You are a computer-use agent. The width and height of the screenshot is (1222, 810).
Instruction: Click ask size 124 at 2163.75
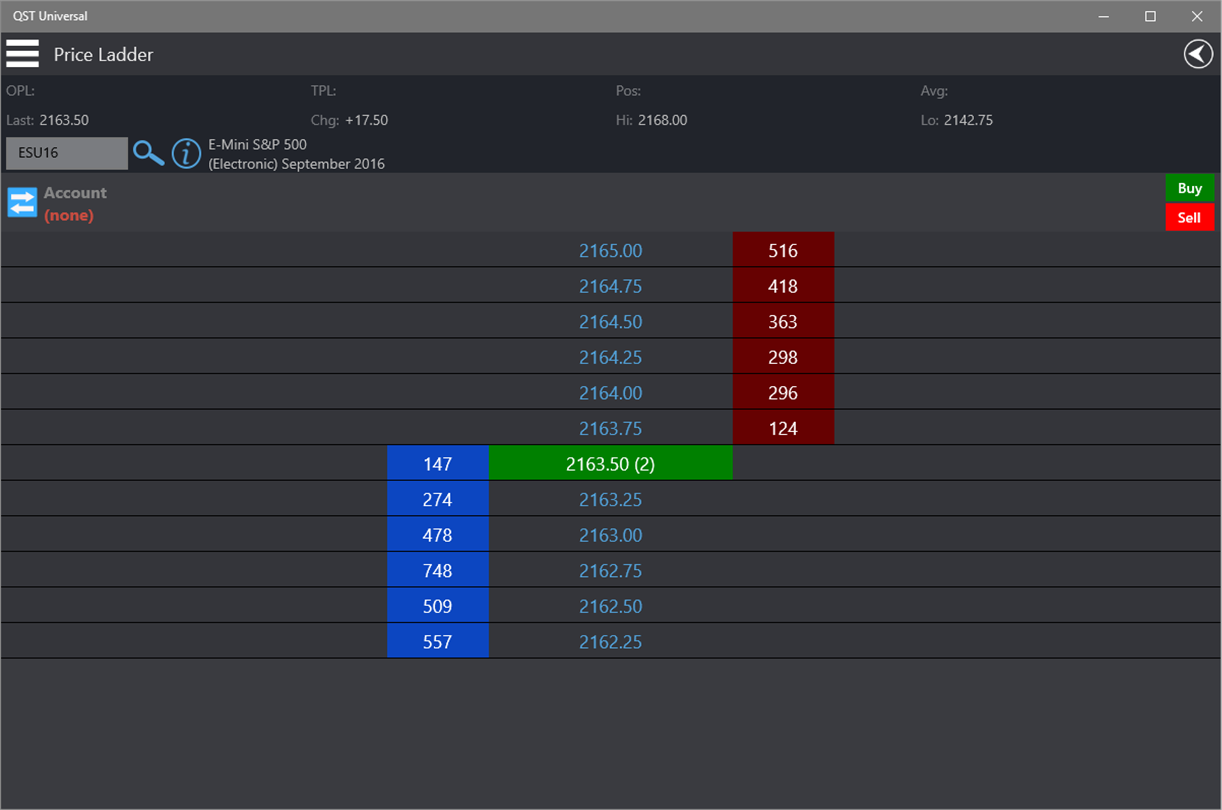pyautogui.click(x=783, y=428)
